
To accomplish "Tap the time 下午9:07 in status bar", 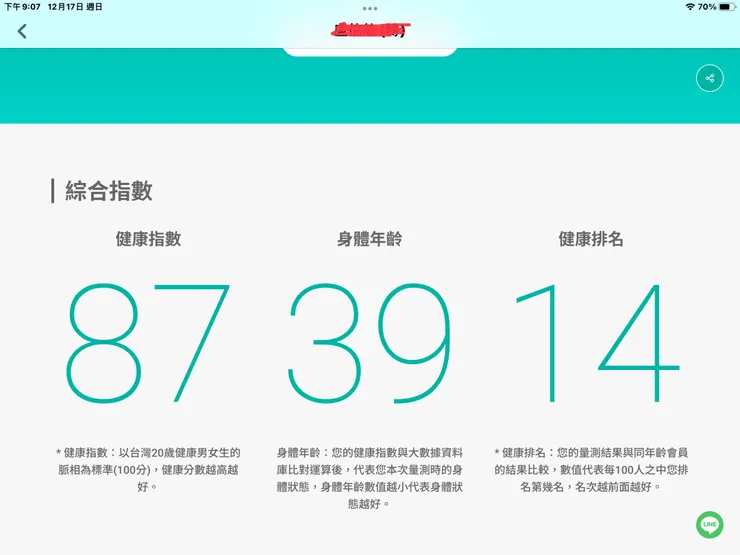I will [x=22, y=7].
